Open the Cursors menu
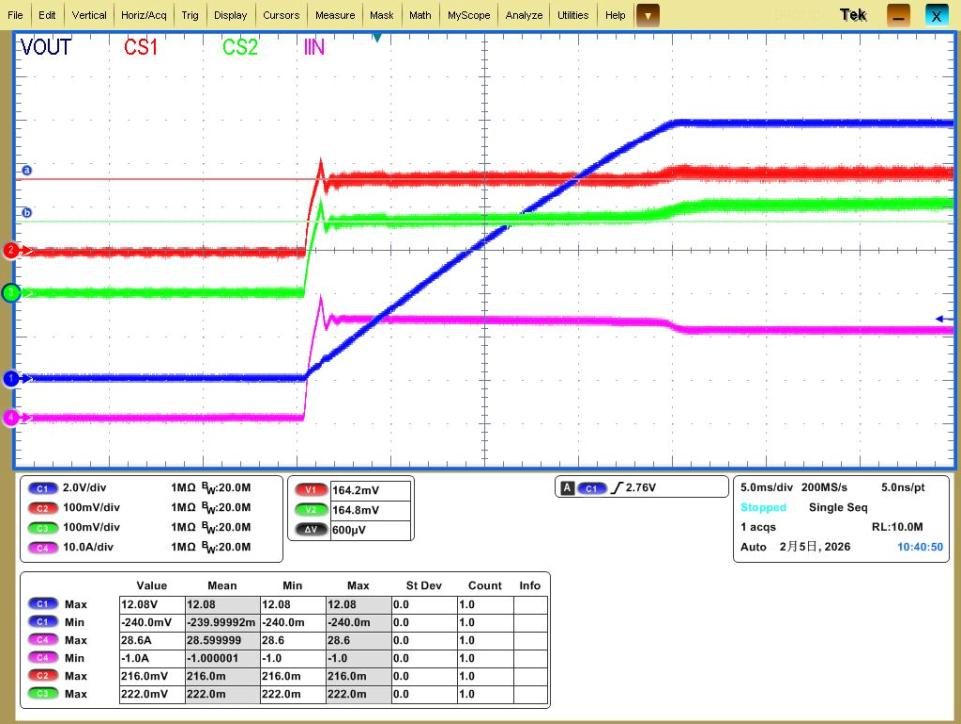Screen dimensions: 961x724 (281, 15)
